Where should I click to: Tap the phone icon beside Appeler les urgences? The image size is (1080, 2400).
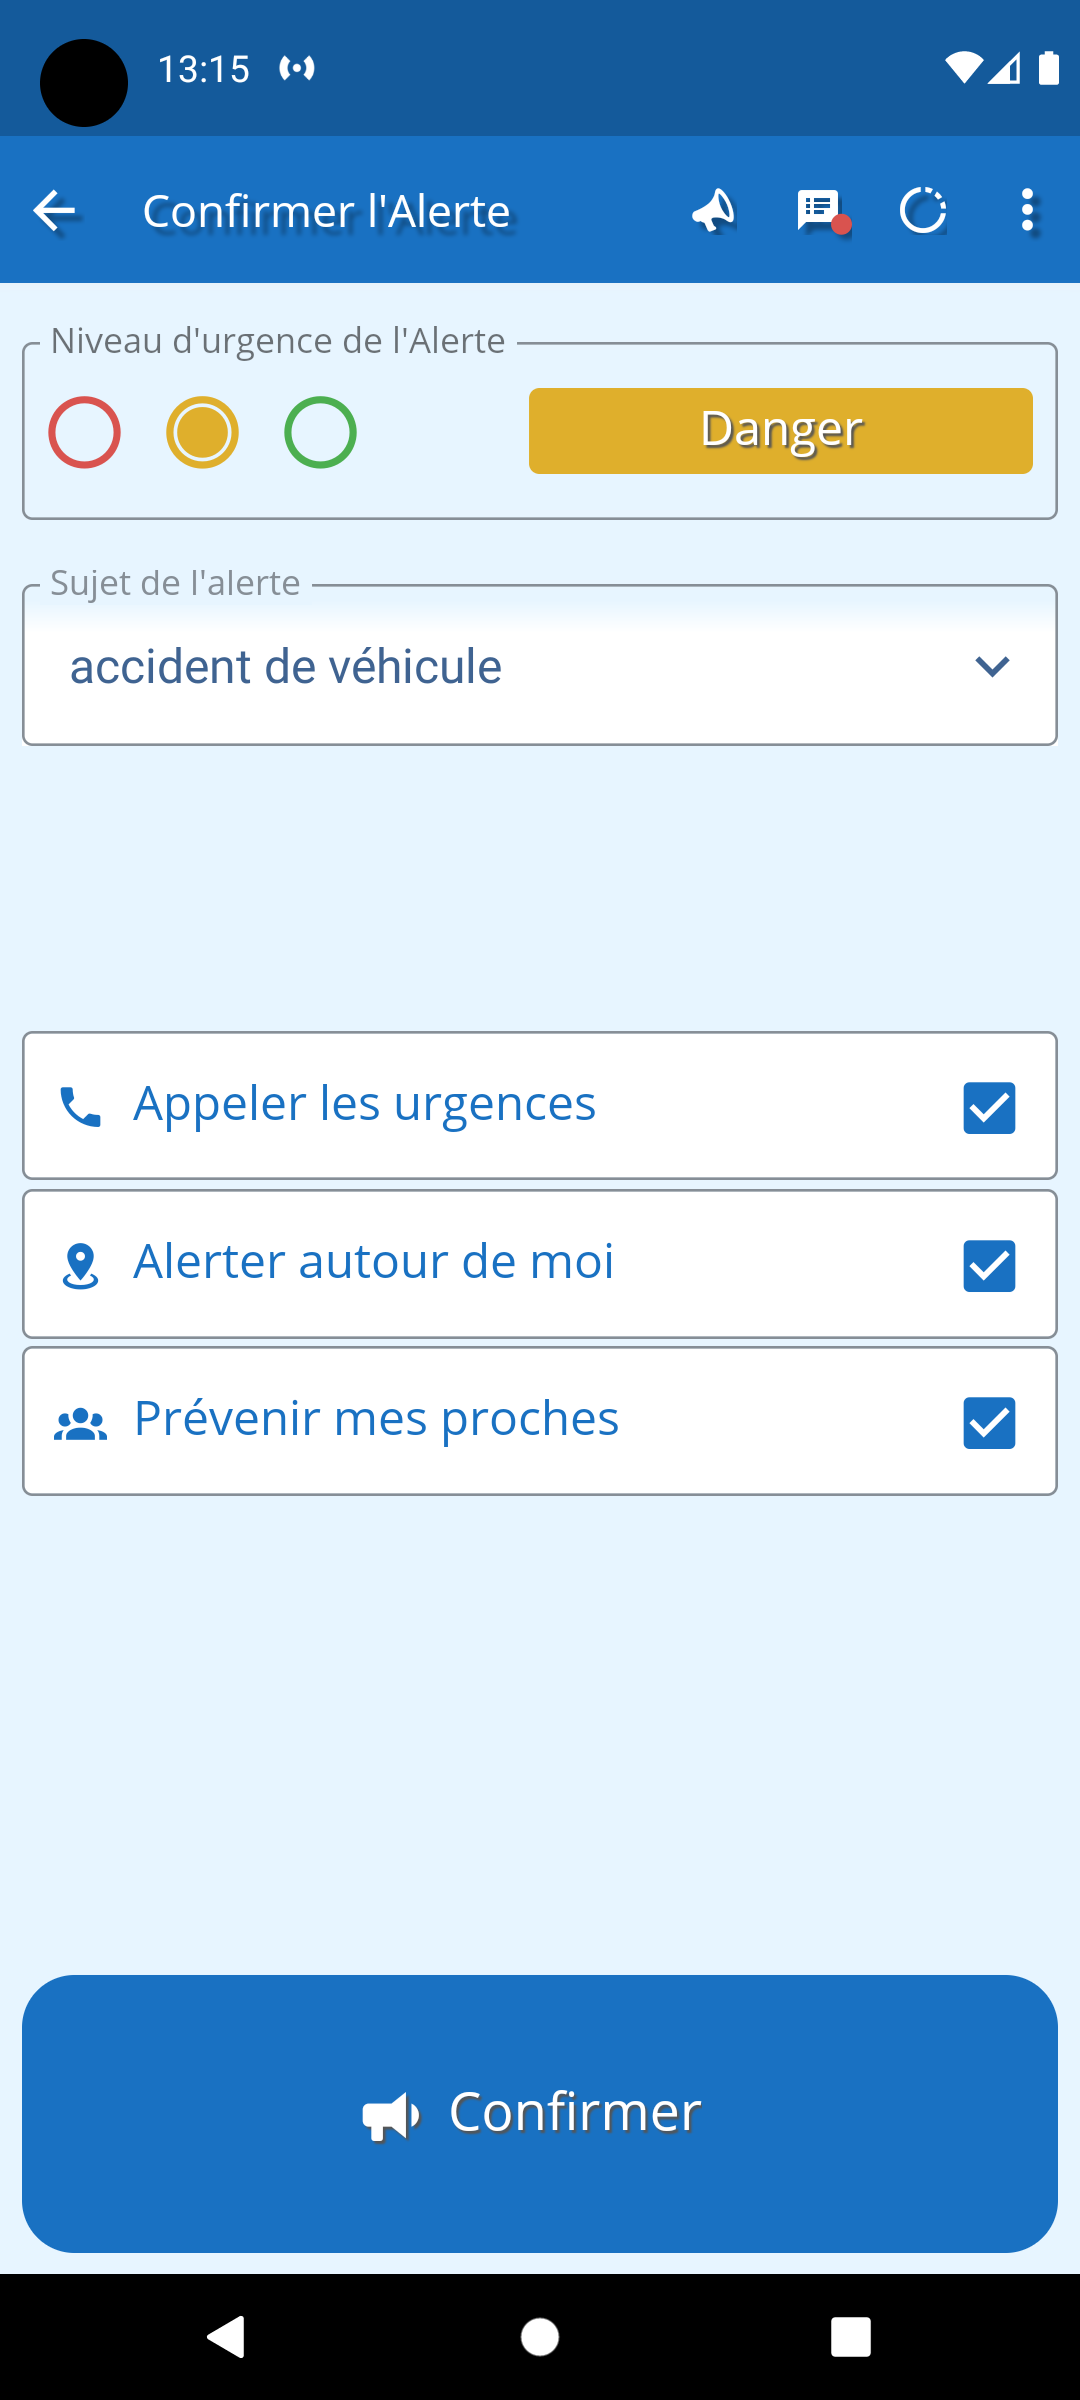(x=80, y=1107)
